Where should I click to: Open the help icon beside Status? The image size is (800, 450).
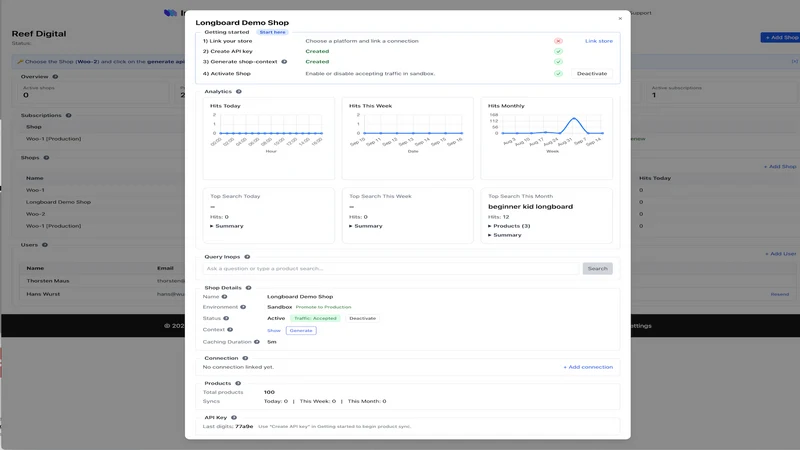point(226,318)
